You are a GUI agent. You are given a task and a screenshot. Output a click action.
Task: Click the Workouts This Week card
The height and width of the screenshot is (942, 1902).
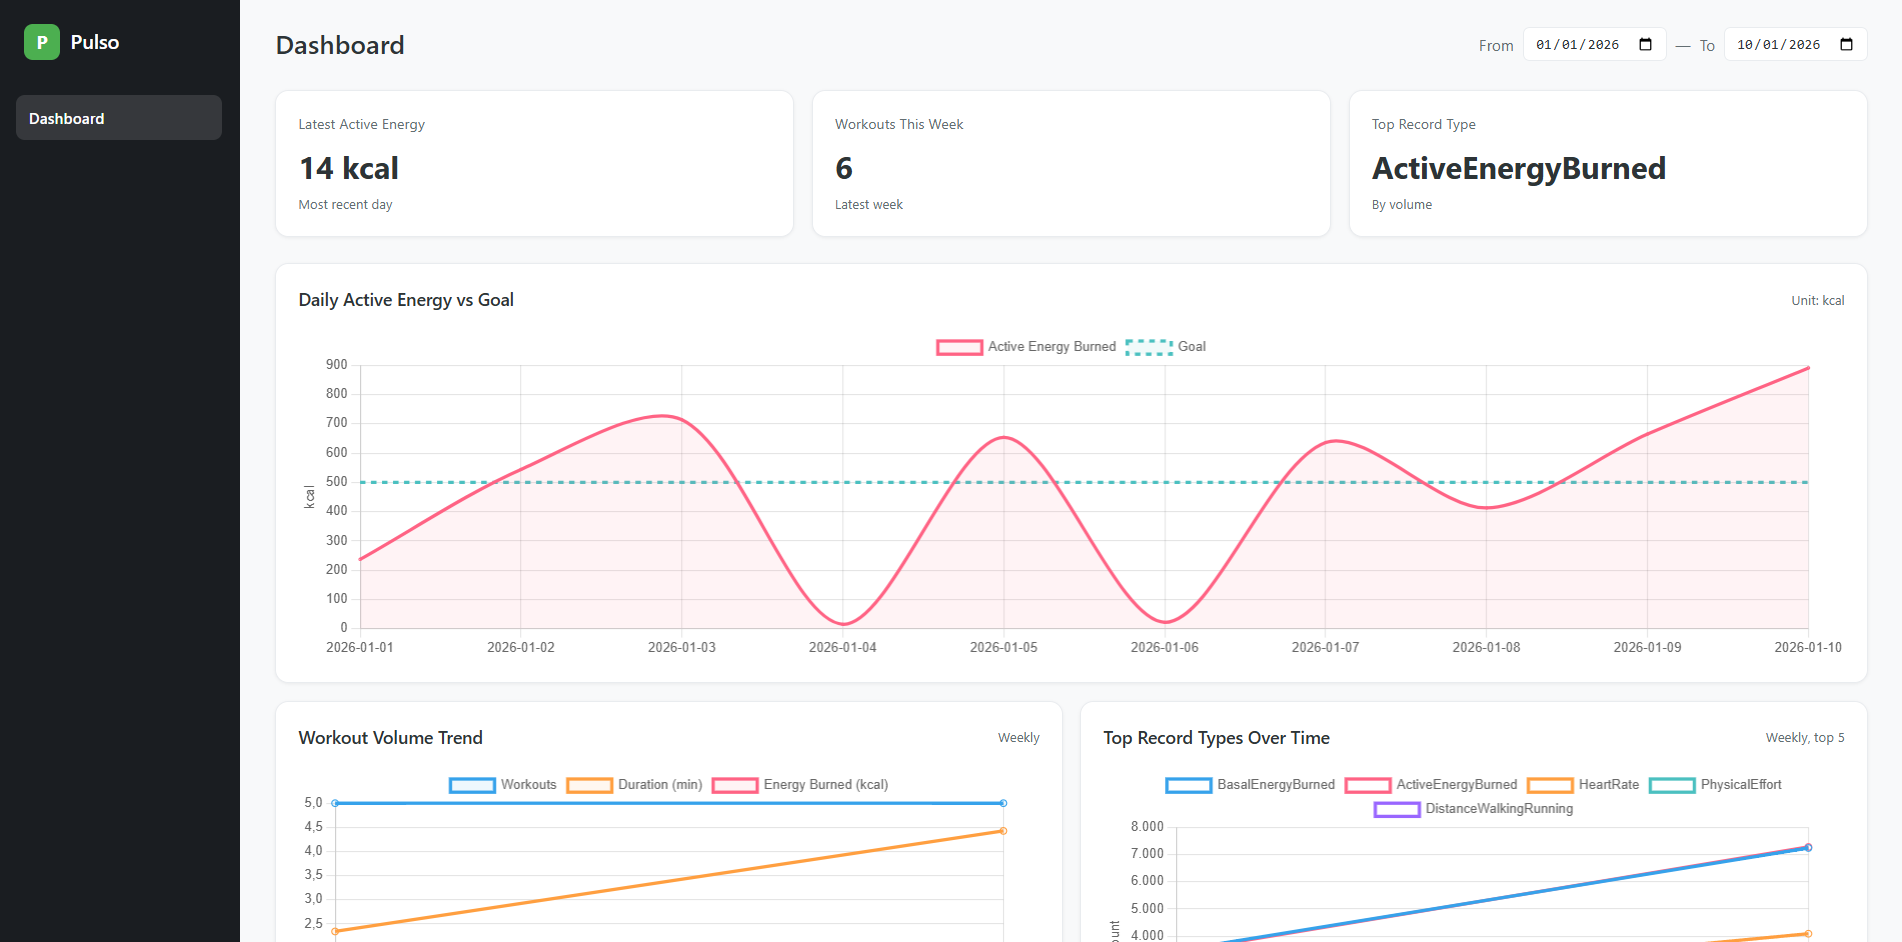(1071, 163)
